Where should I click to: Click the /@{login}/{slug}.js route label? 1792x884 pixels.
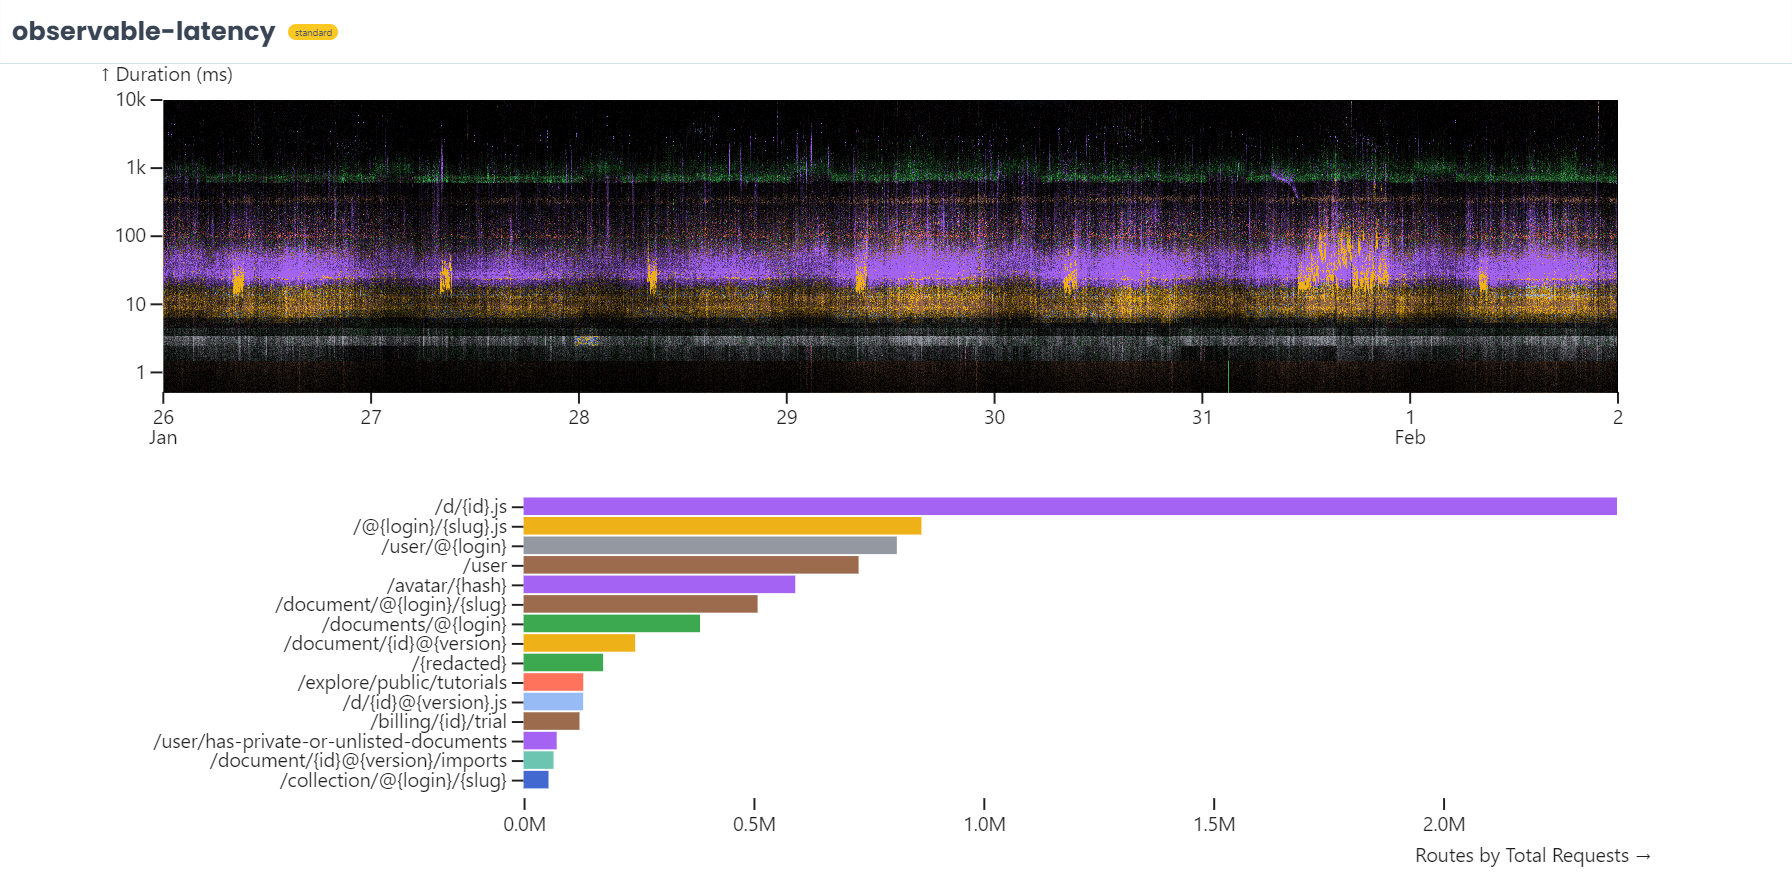point(430,526)
